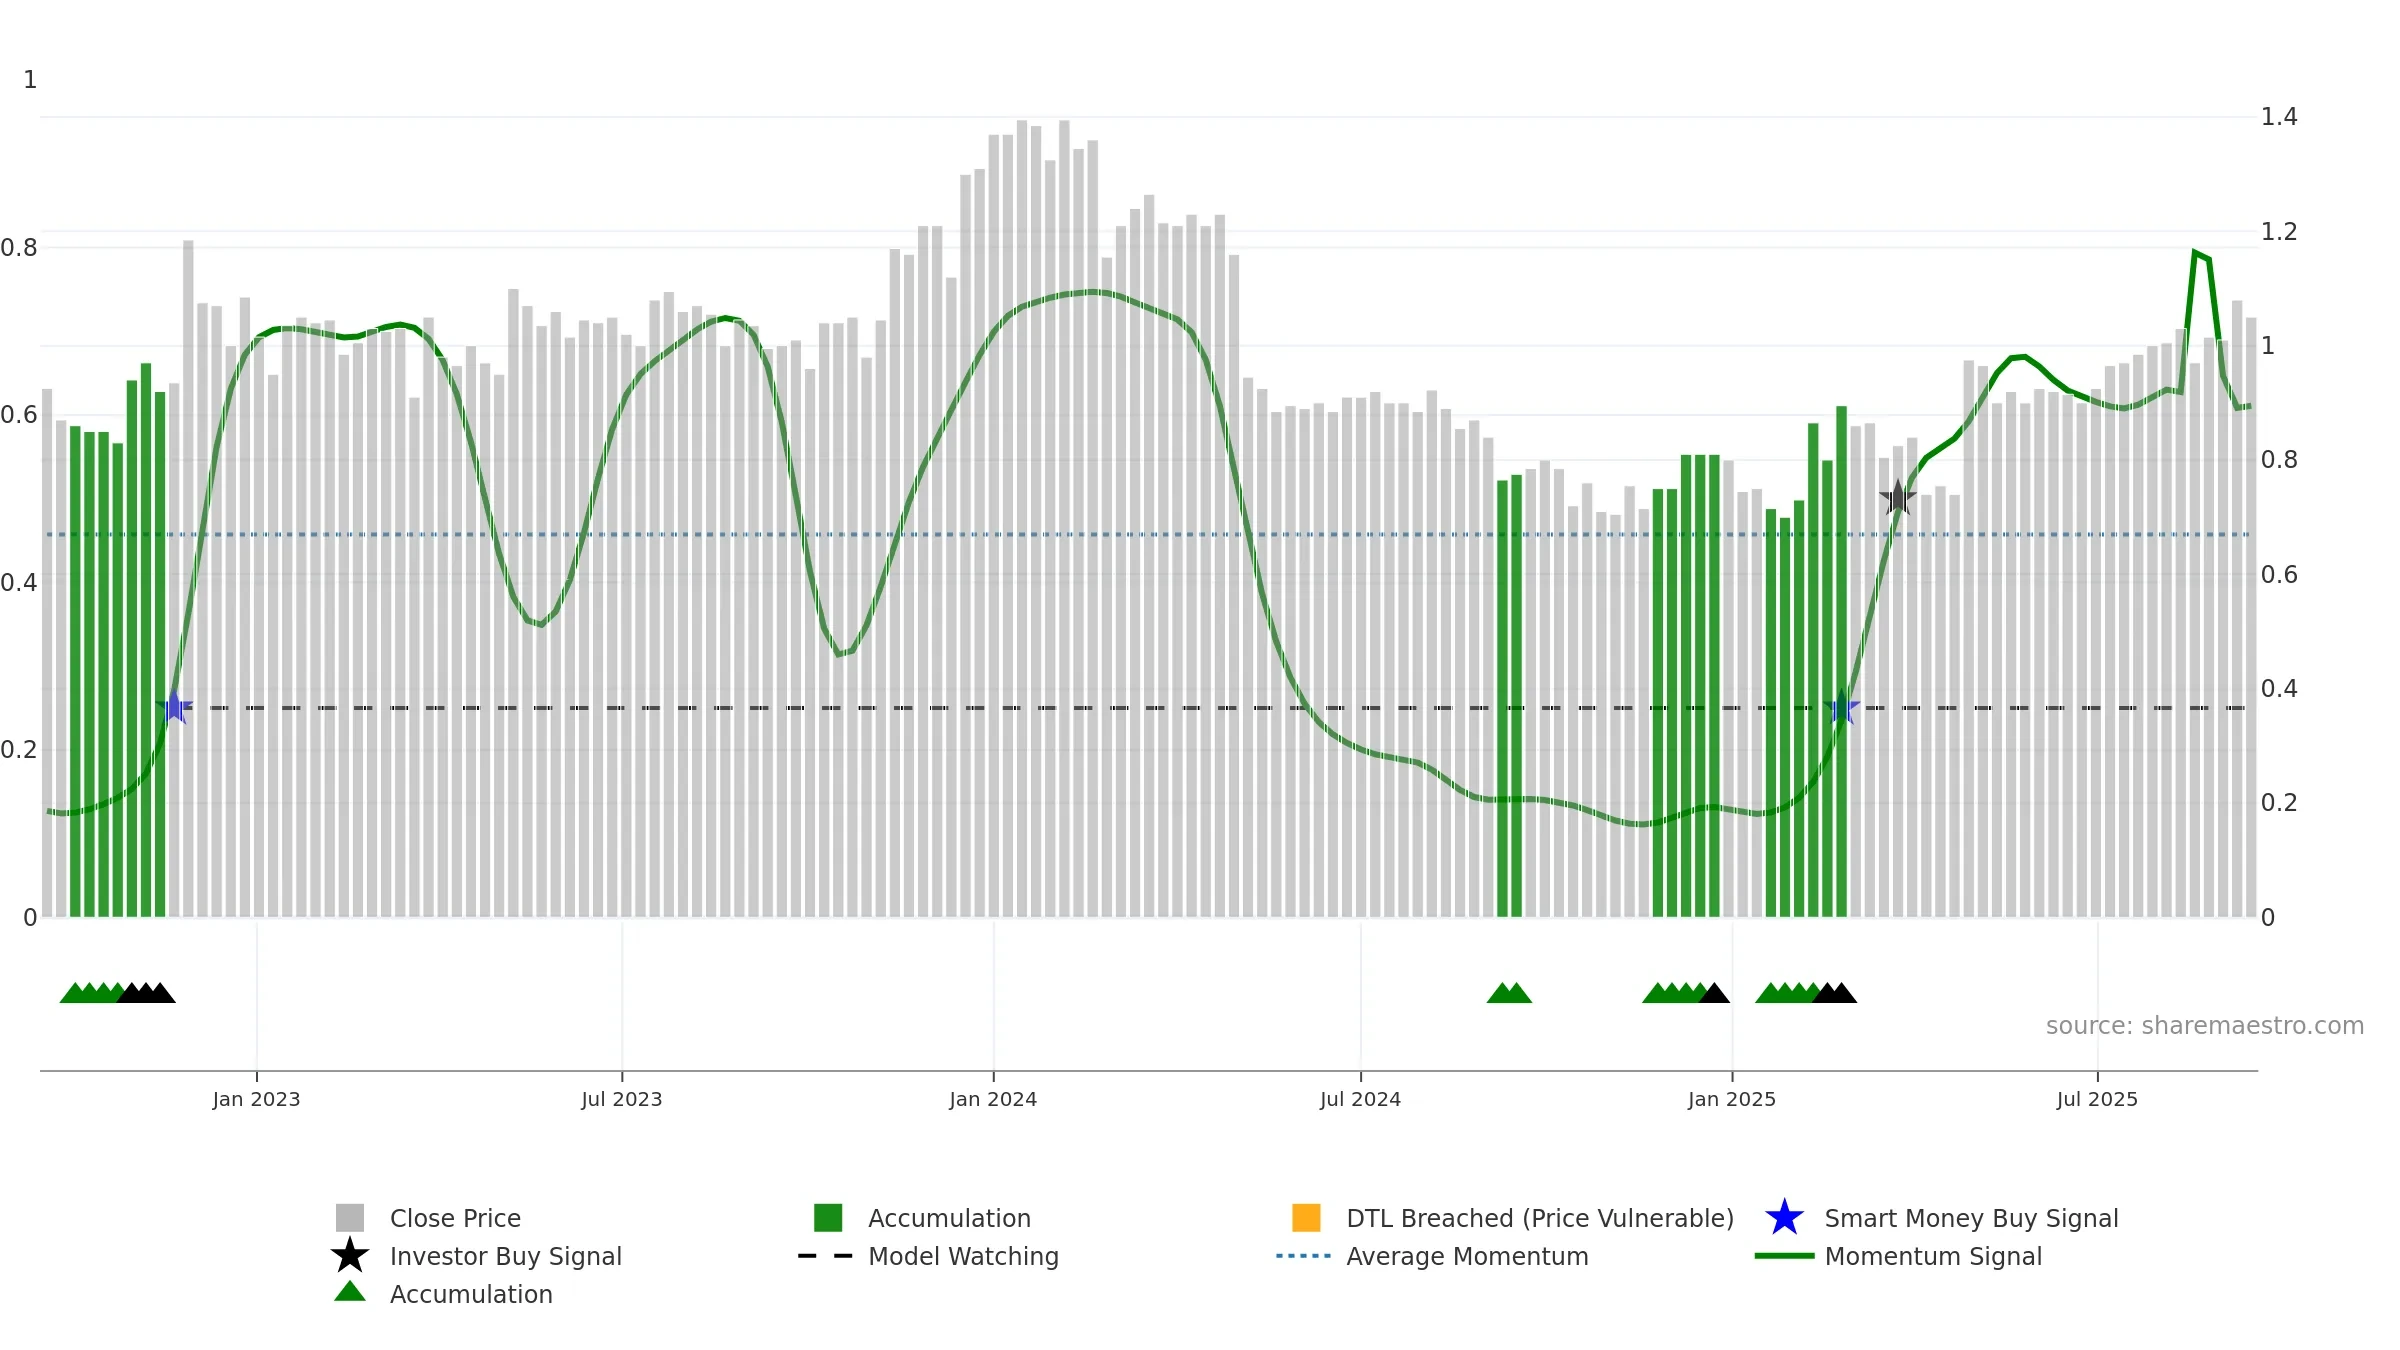Click the black Investor Buy star on chart
The width and height of the screenshot is (2400, 1350).
pyautogui.click(x=1897, y=497)
